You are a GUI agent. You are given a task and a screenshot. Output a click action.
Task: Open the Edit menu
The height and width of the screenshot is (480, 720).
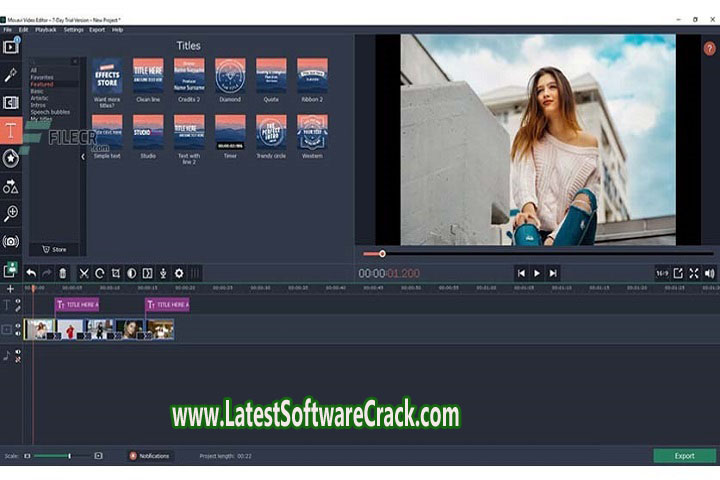(23, 29)
